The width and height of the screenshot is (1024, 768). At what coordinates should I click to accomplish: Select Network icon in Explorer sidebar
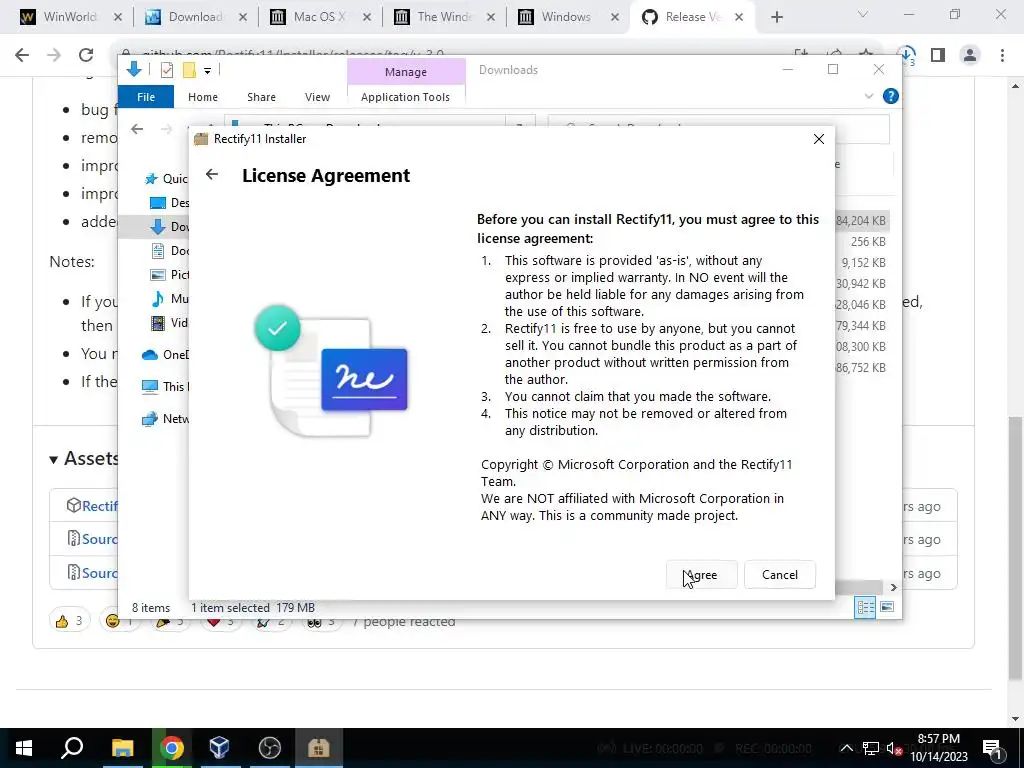coord(150,419)
